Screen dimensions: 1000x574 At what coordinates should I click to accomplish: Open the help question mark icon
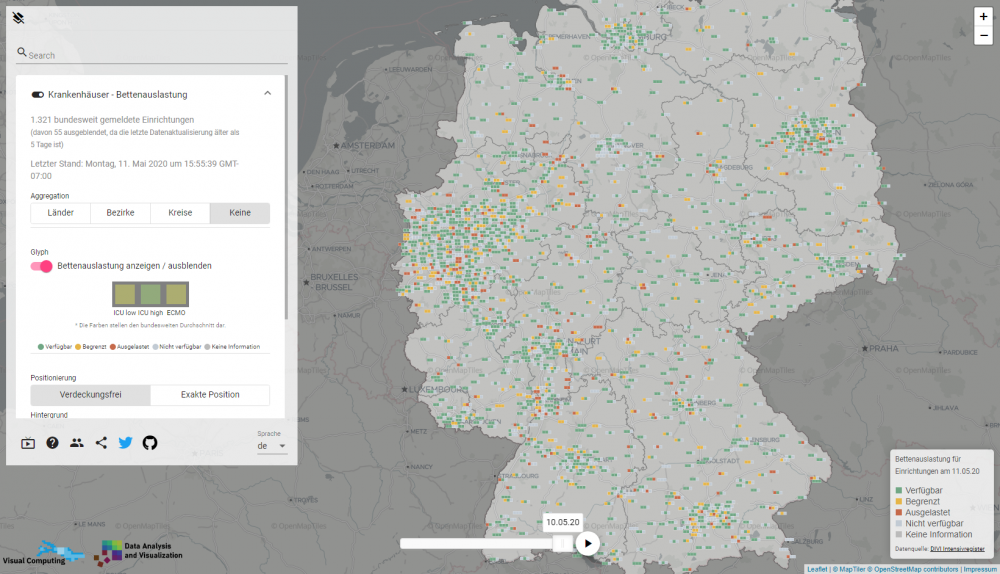click(52, 443)
